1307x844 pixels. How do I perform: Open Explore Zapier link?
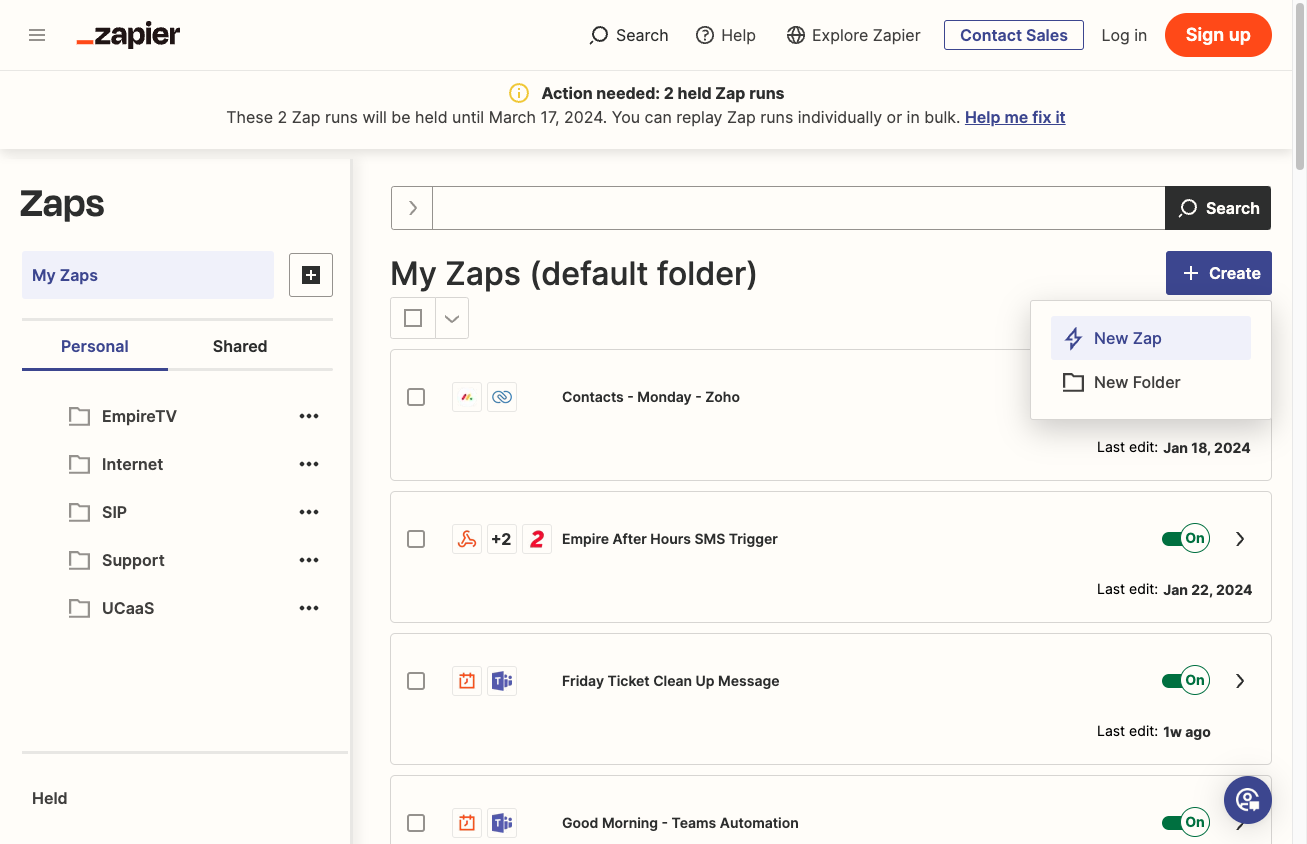[x=853, y=35]
